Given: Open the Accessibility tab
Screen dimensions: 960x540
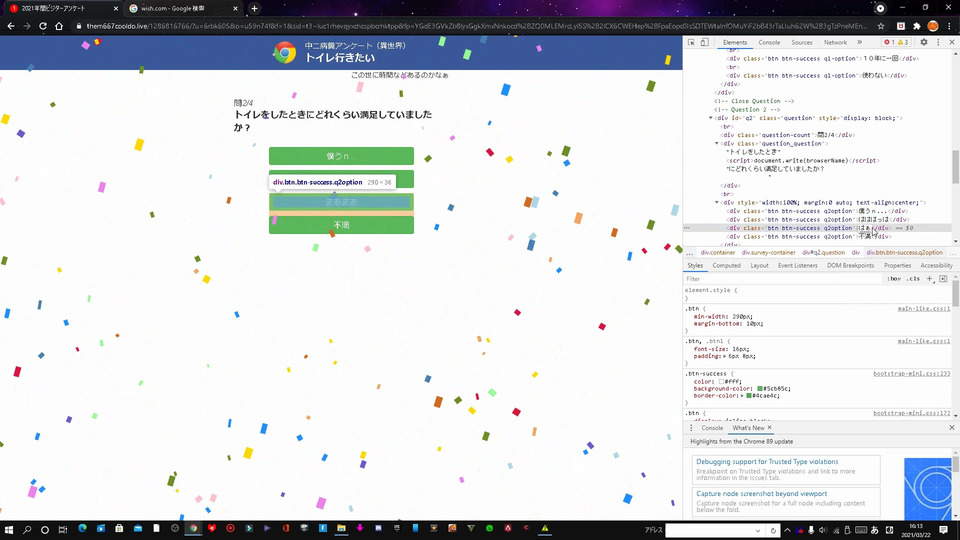Looking at the screenshot, I should [936, 266].
